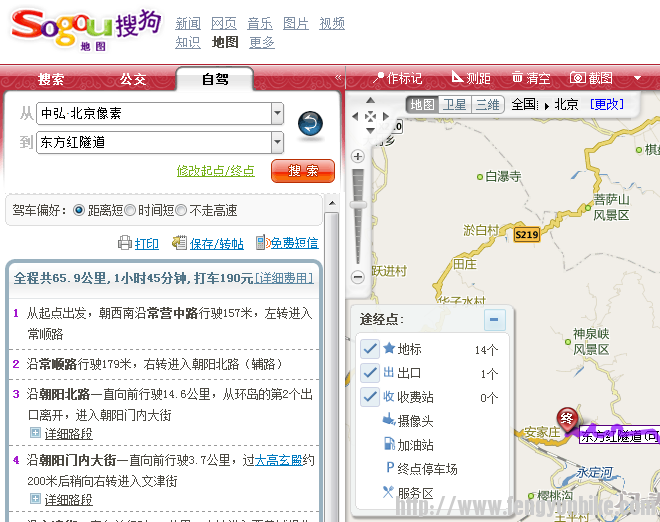
Task: Click the gas station 加油站 icon
Action: 389,444
